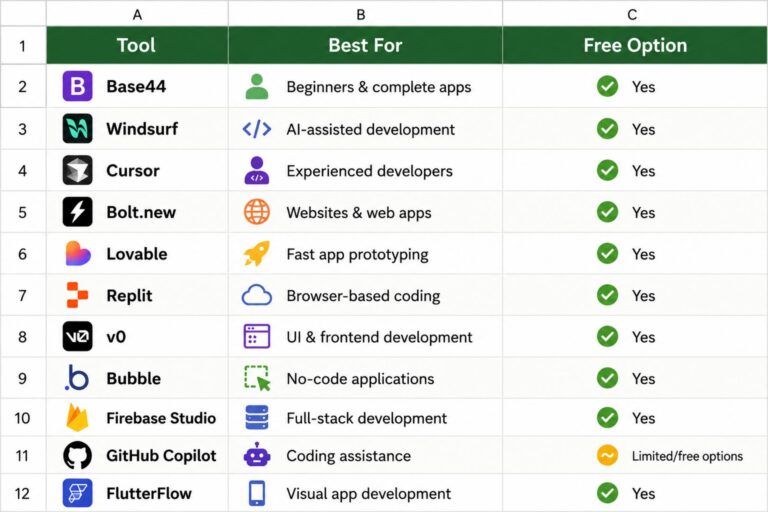
Task: Click the "Websites & web apps" text
Action: 359,213
